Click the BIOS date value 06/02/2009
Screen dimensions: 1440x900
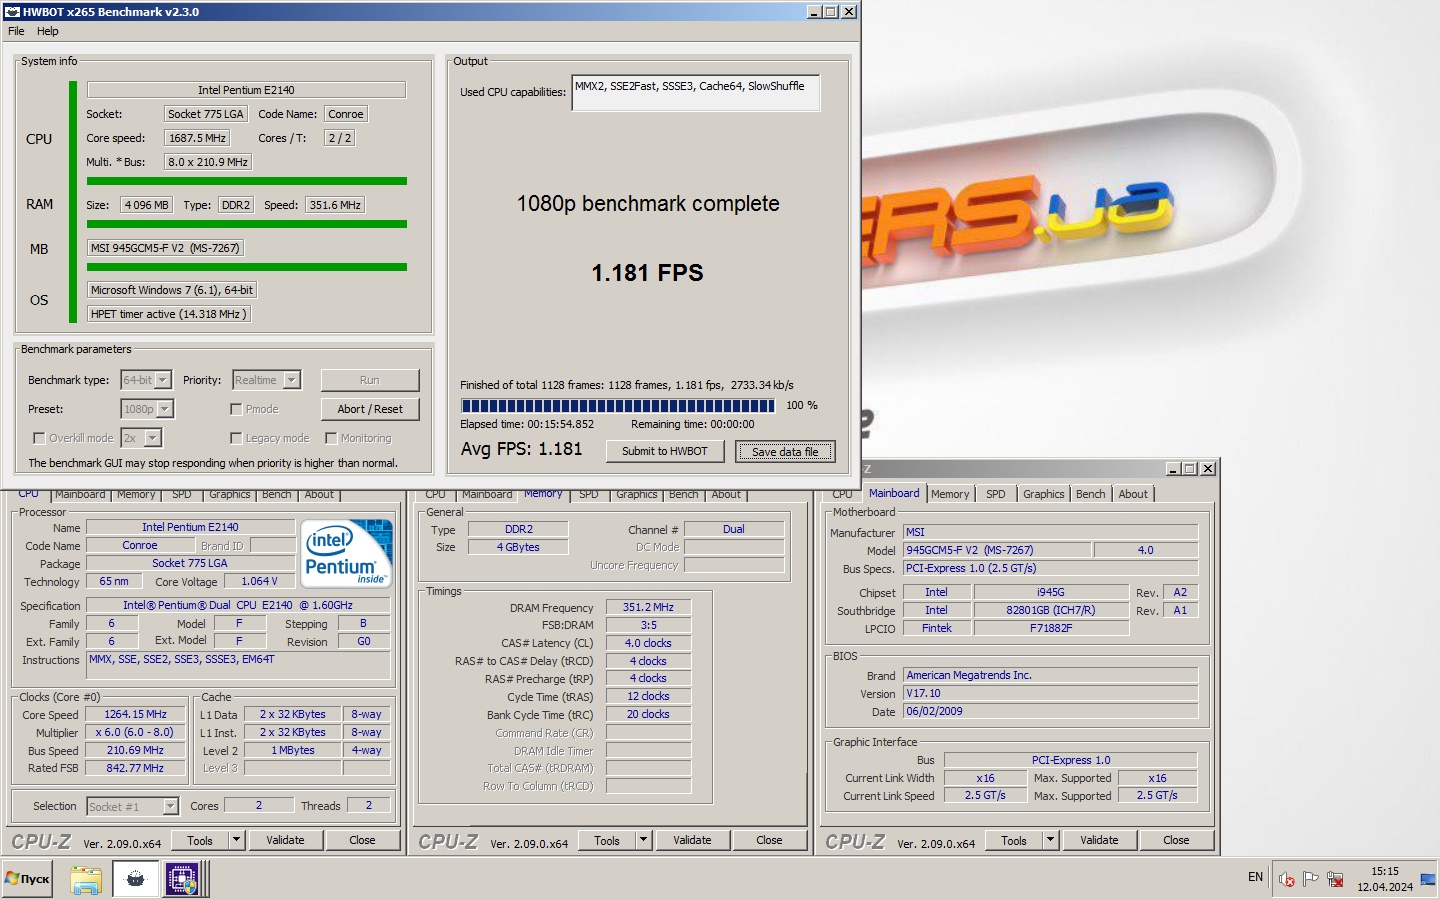(x=1050, y=711)
